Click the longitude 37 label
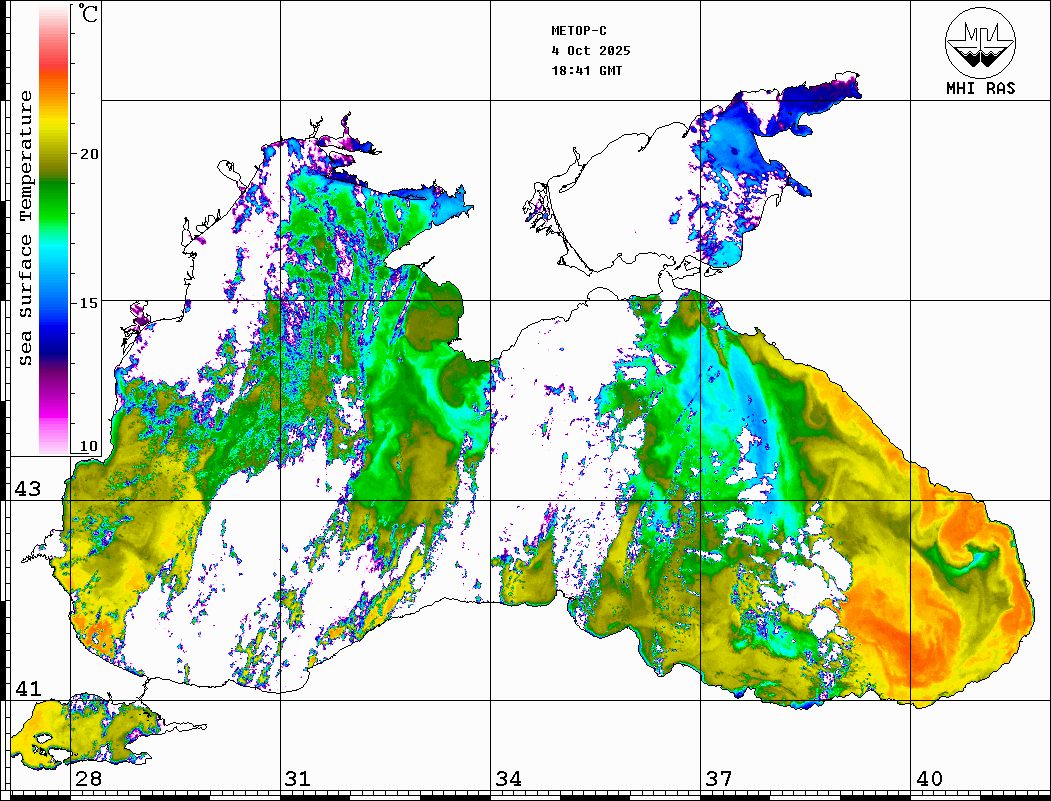 coord(717,779)
